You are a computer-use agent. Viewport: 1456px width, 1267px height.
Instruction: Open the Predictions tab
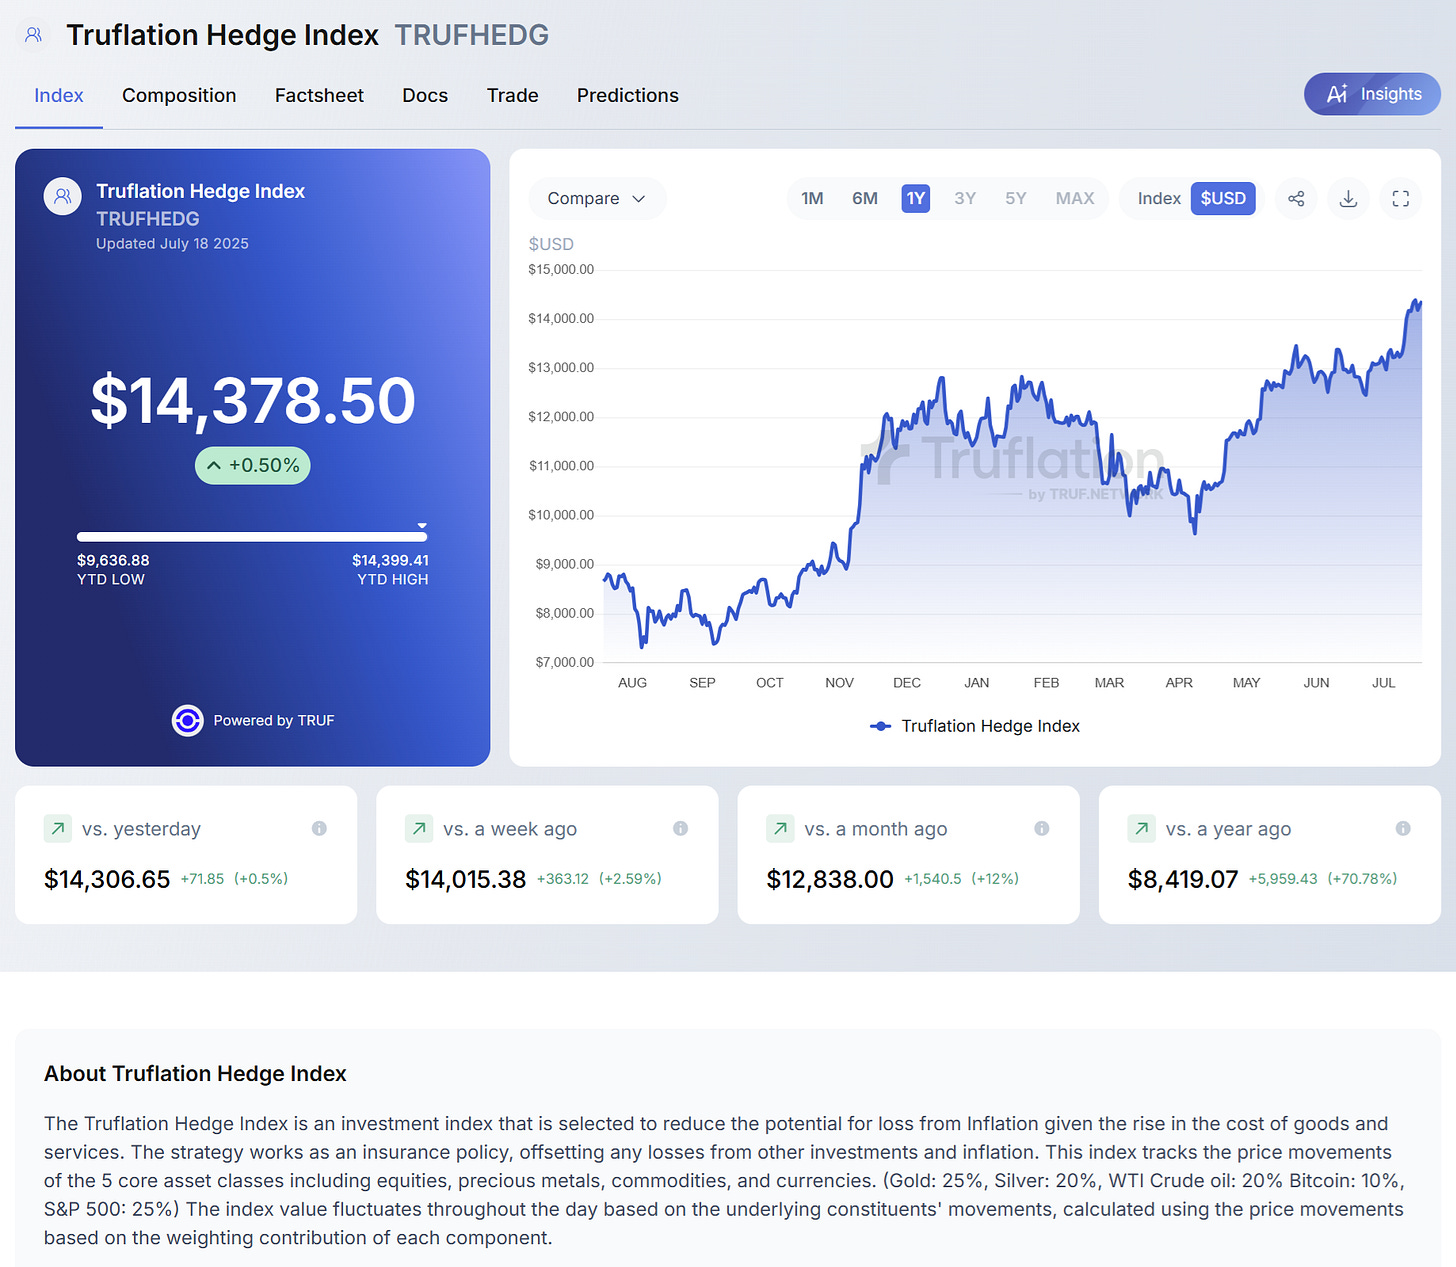click(628, 96)
